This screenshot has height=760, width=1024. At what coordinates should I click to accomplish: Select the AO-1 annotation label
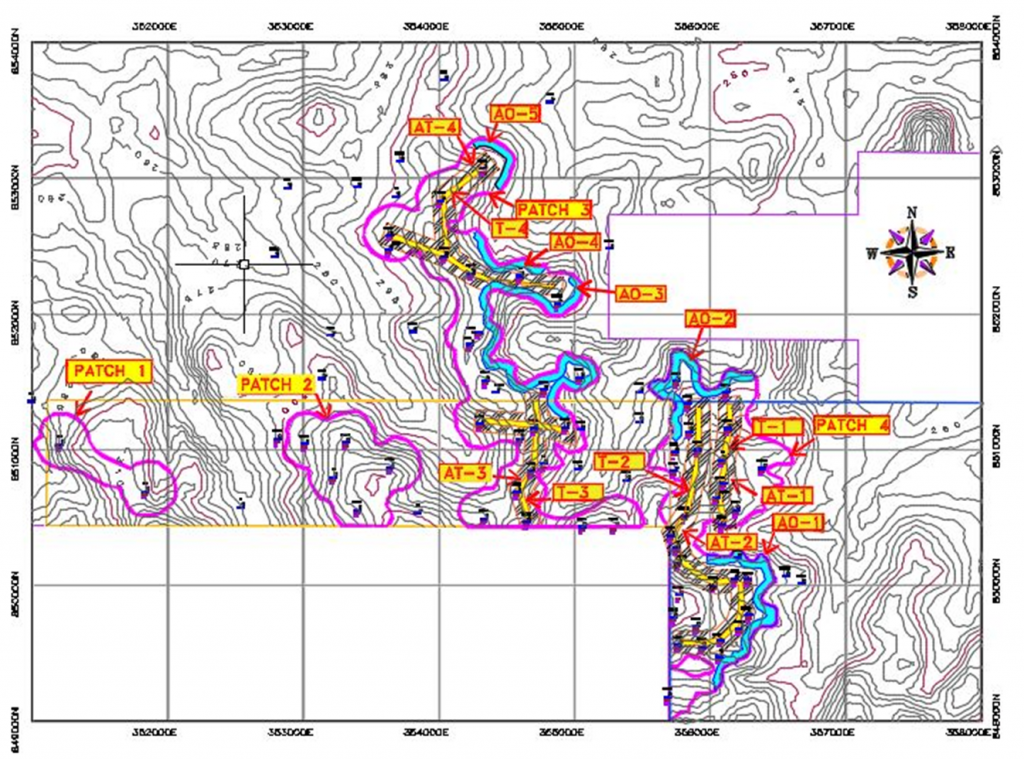pos(798,522)
